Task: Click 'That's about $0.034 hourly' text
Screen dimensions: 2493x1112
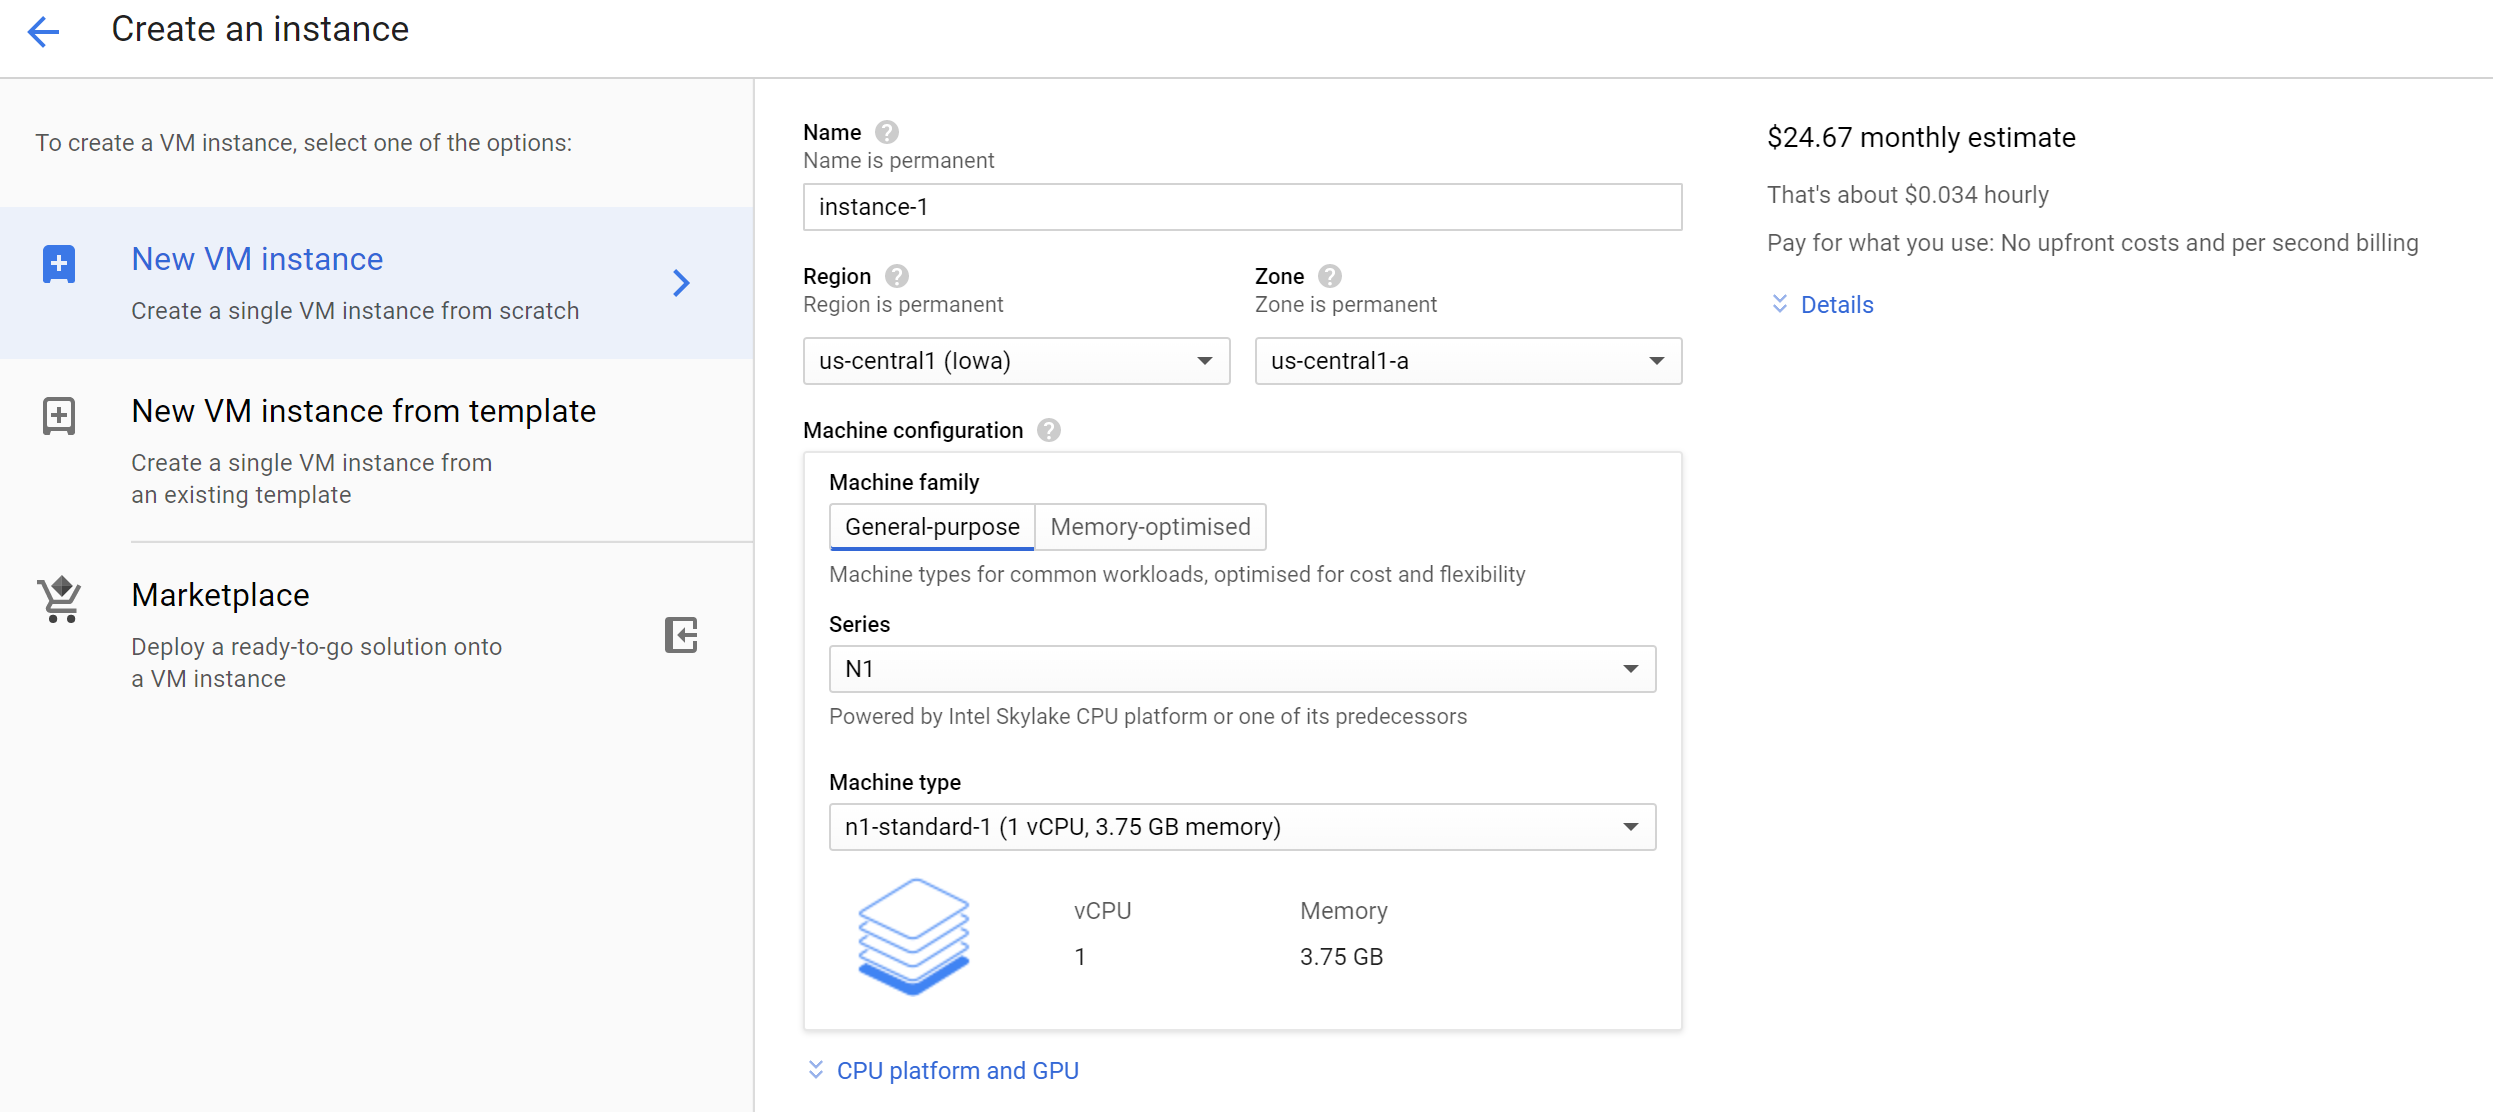Action: tap(1907, 195)
